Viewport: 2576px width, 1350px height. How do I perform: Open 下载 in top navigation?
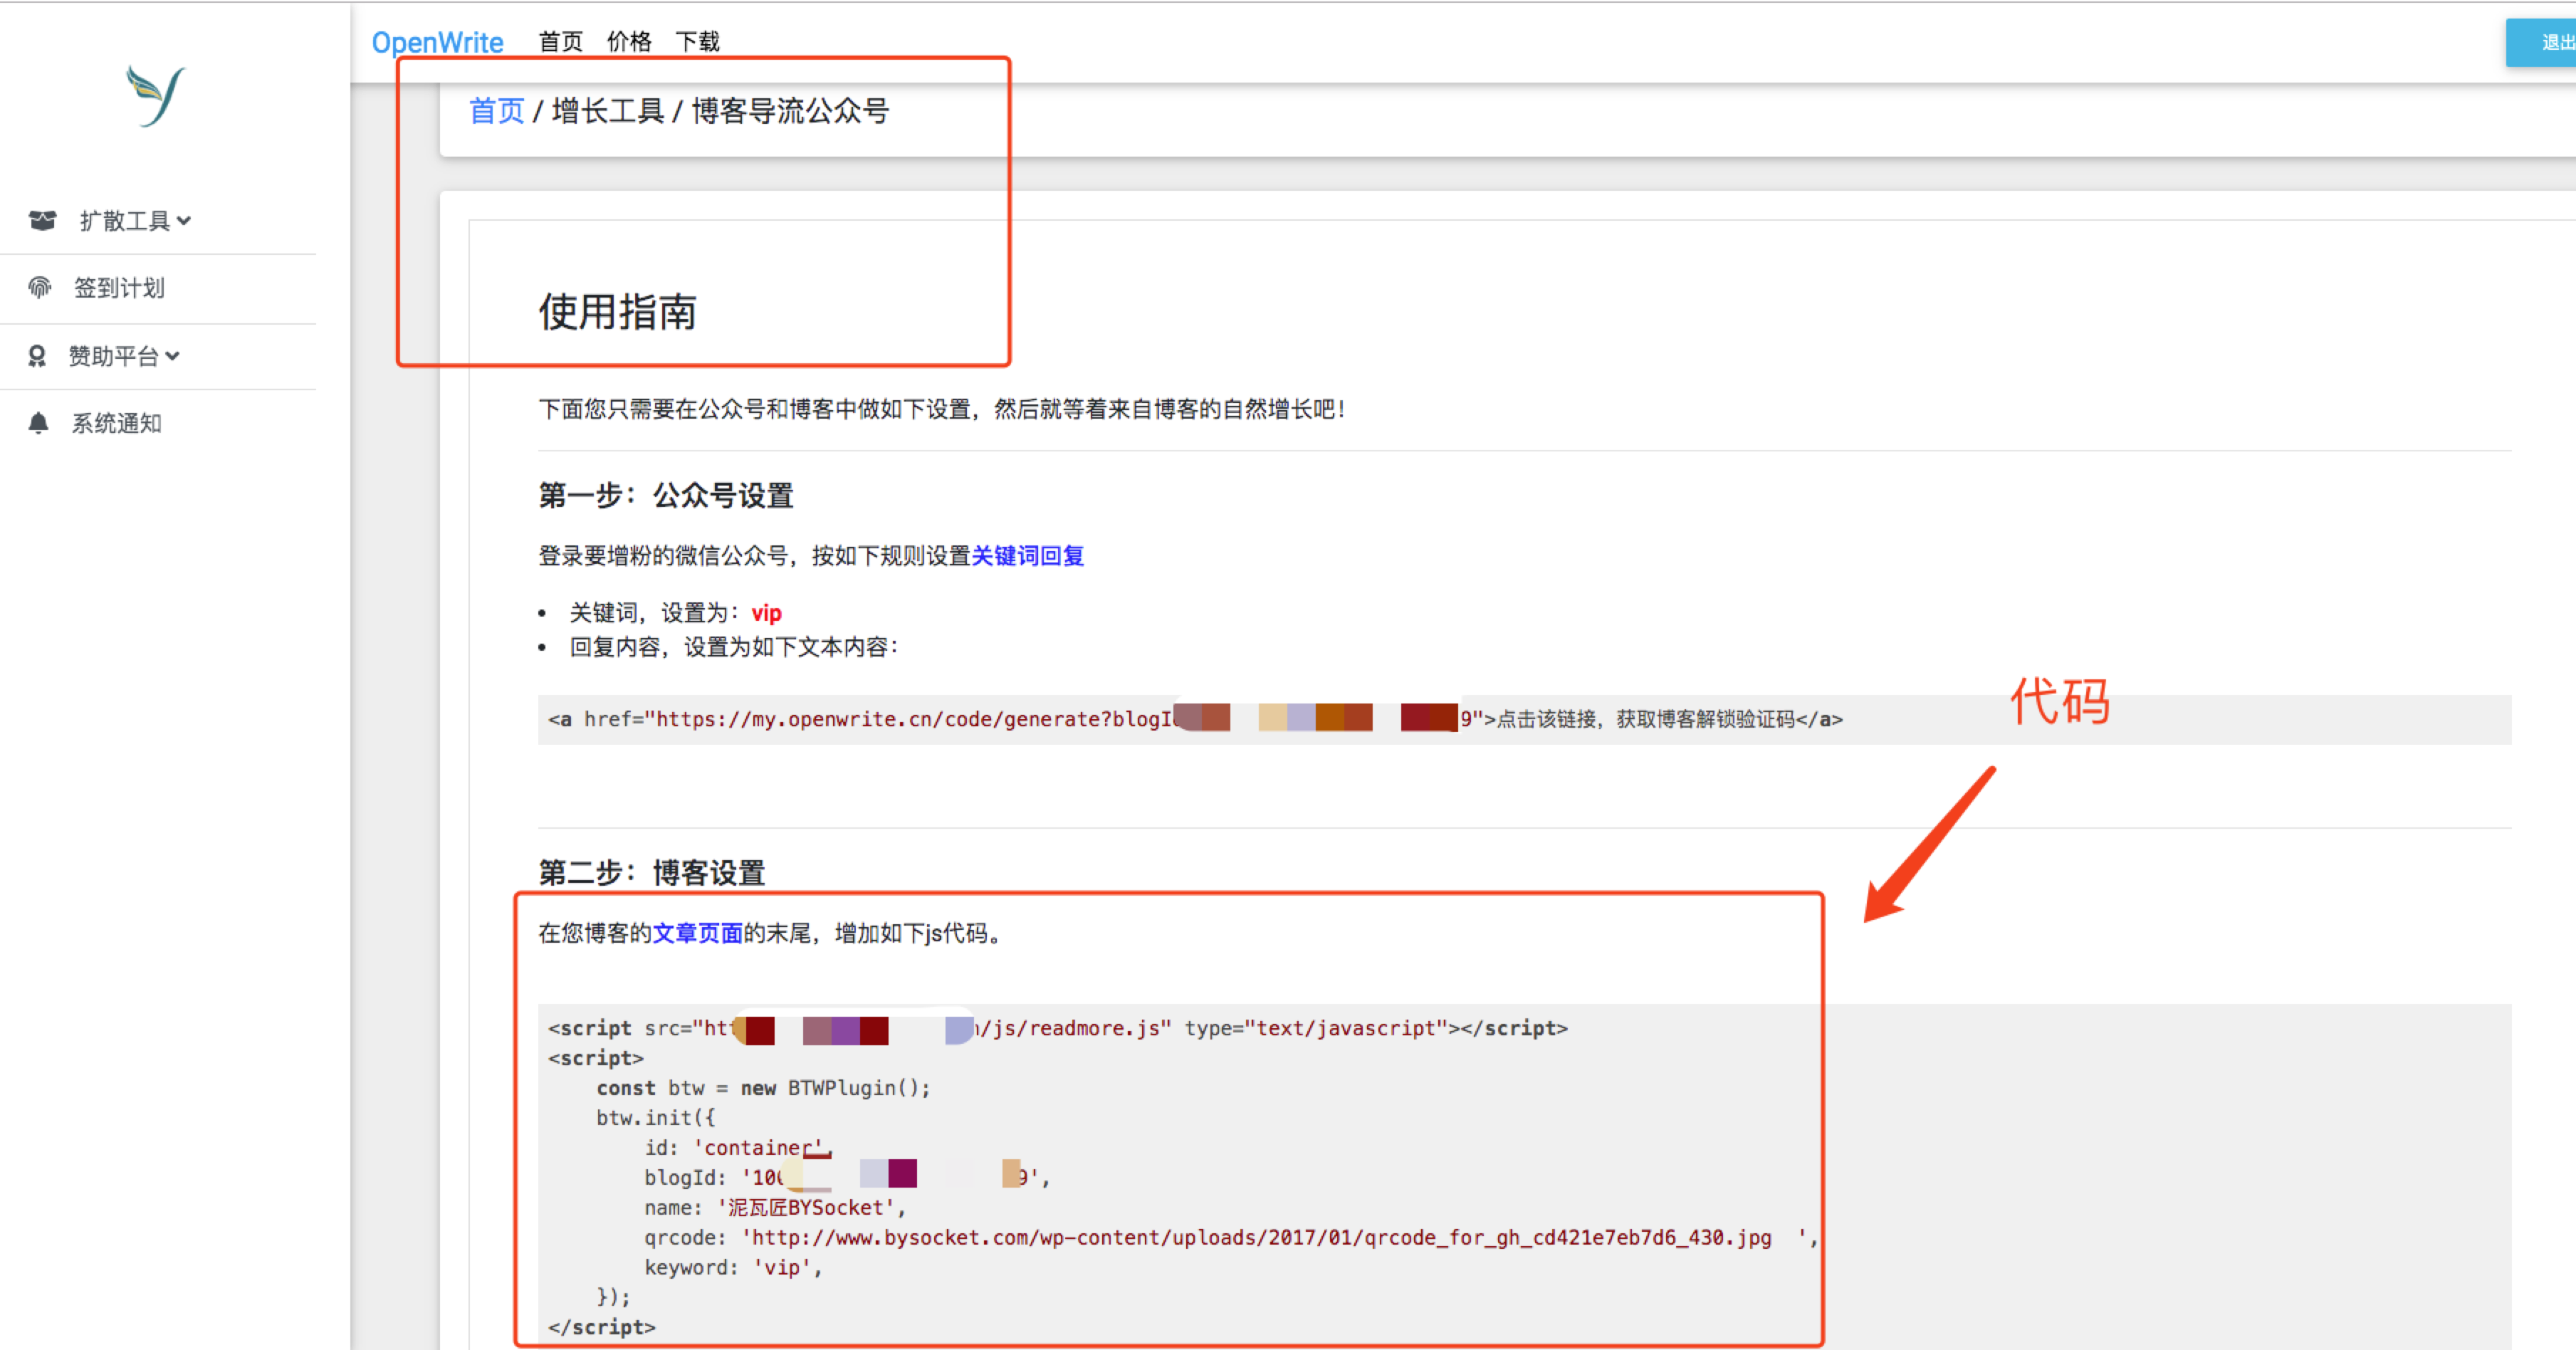point(697,42)
